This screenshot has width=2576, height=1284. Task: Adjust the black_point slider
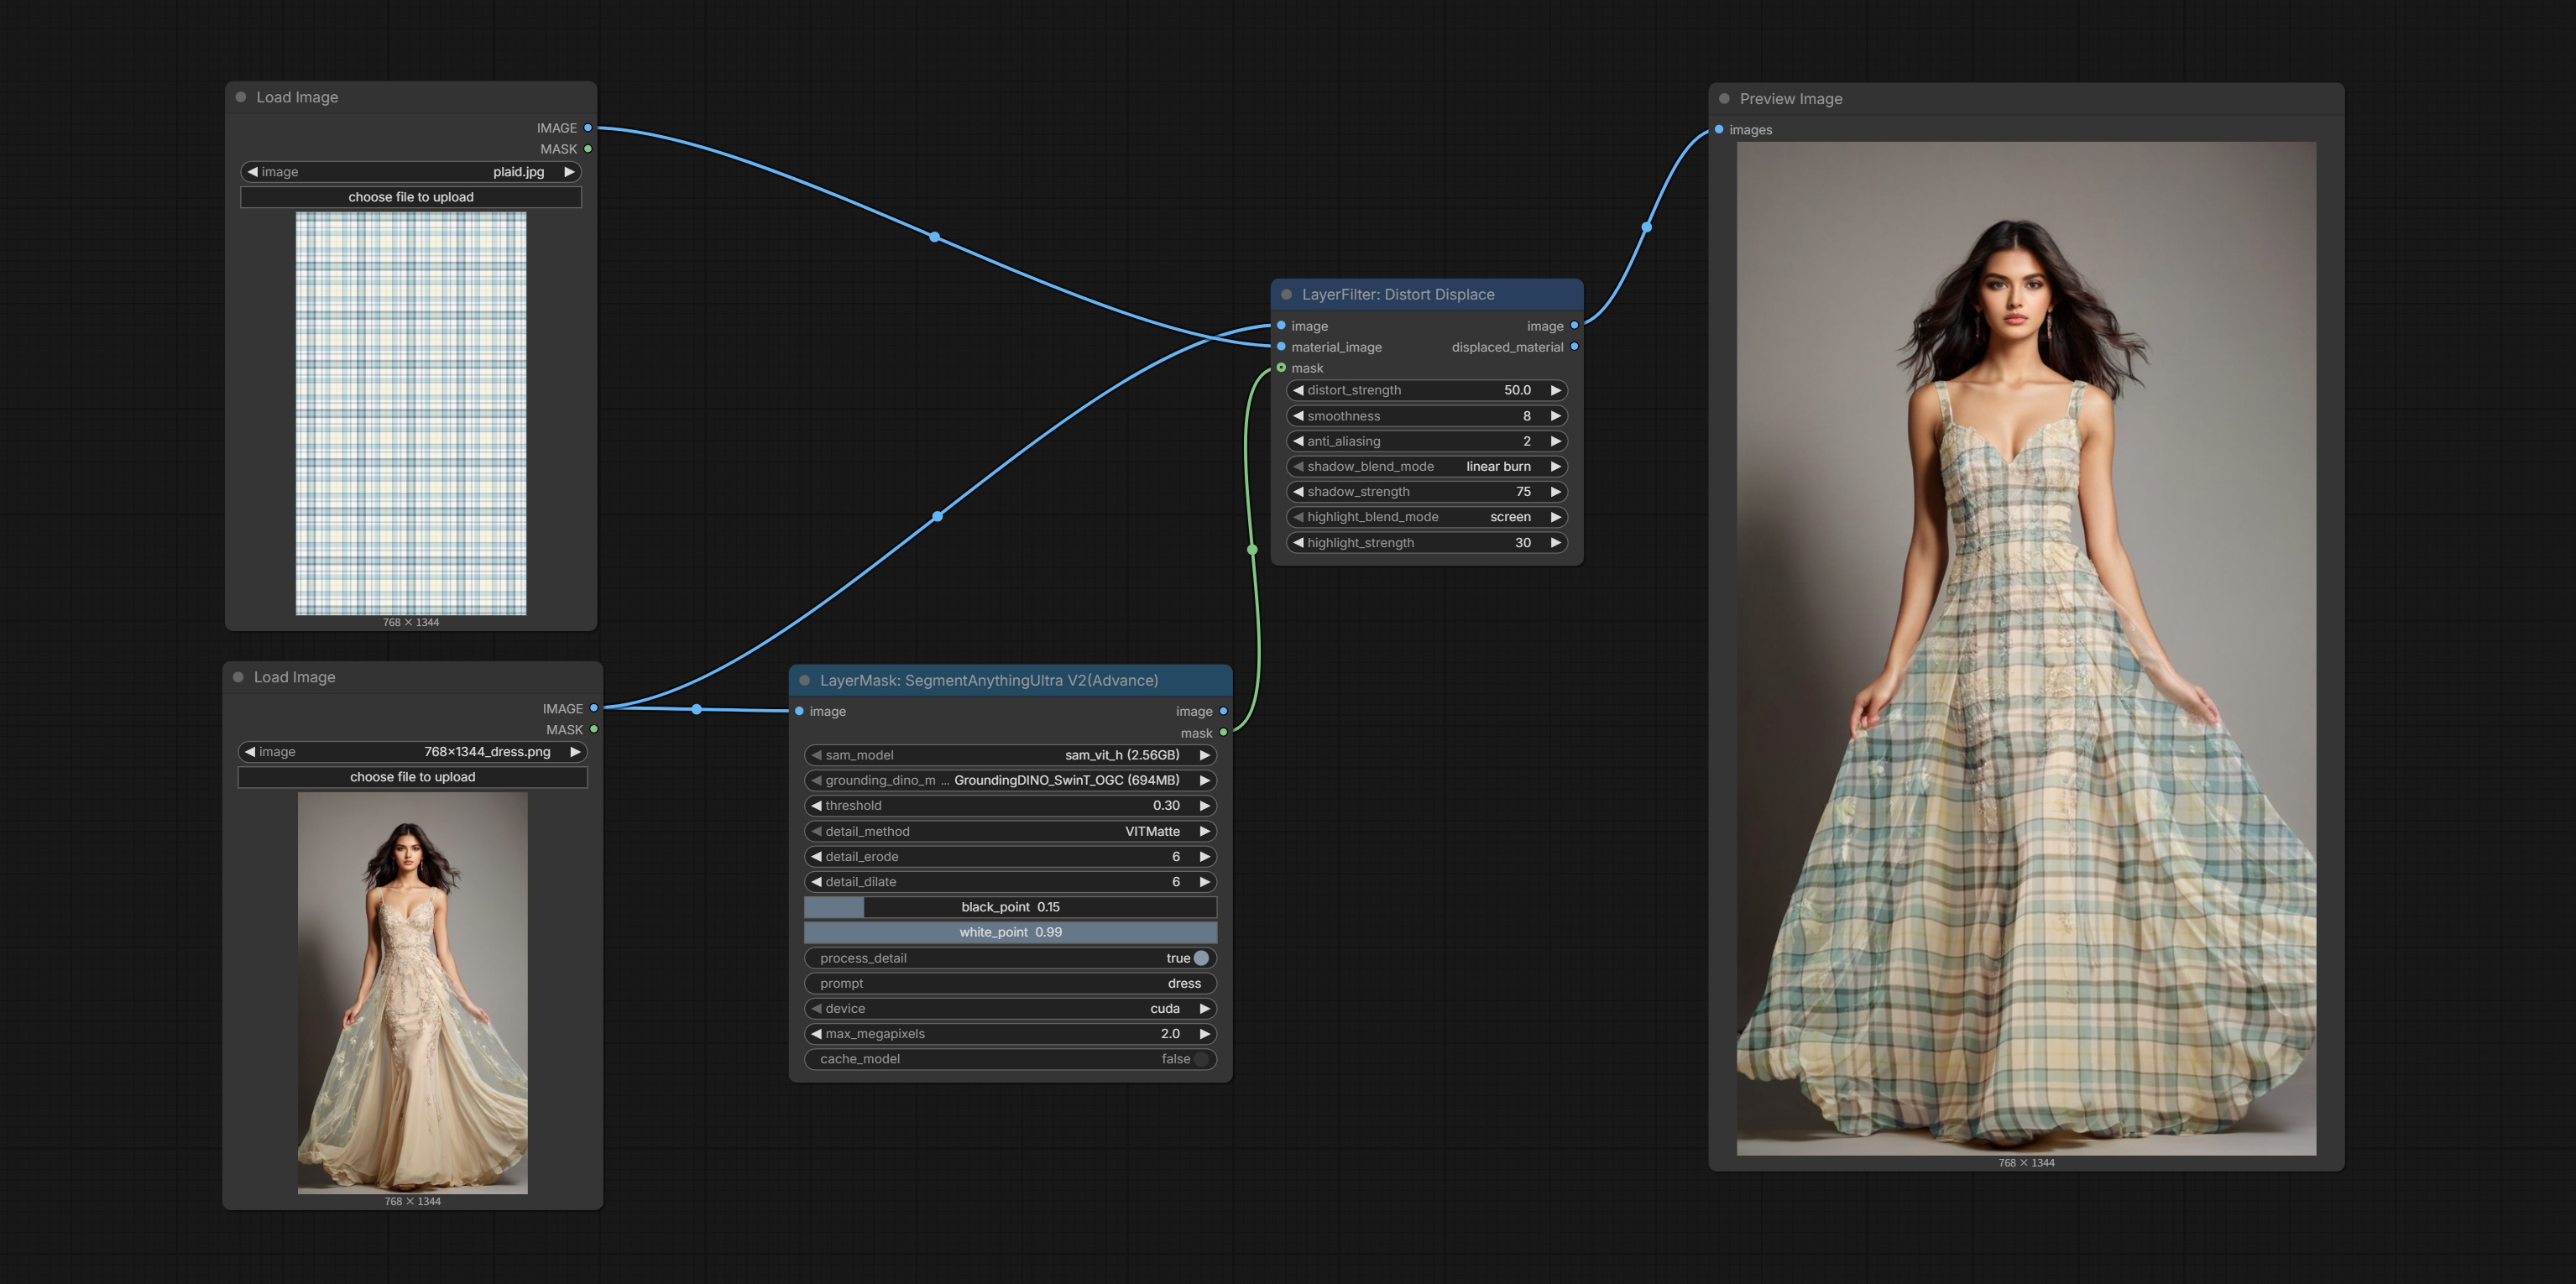1010,907
